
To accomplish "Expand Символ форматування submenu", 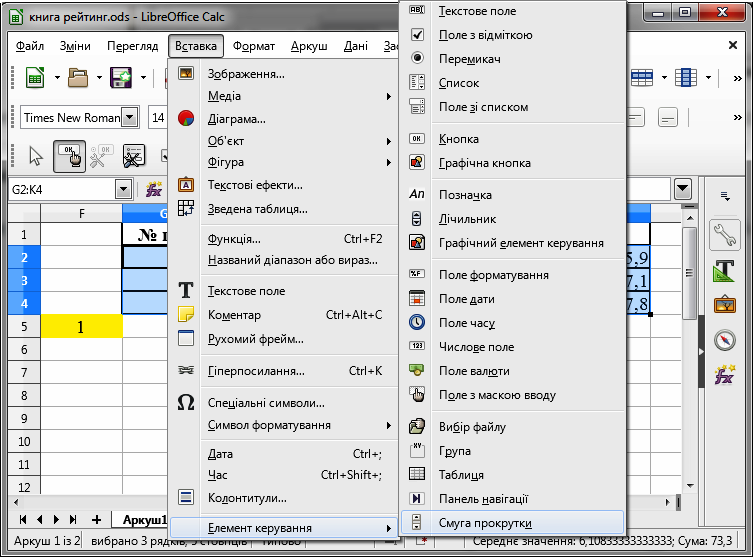I will pos(284,425).
